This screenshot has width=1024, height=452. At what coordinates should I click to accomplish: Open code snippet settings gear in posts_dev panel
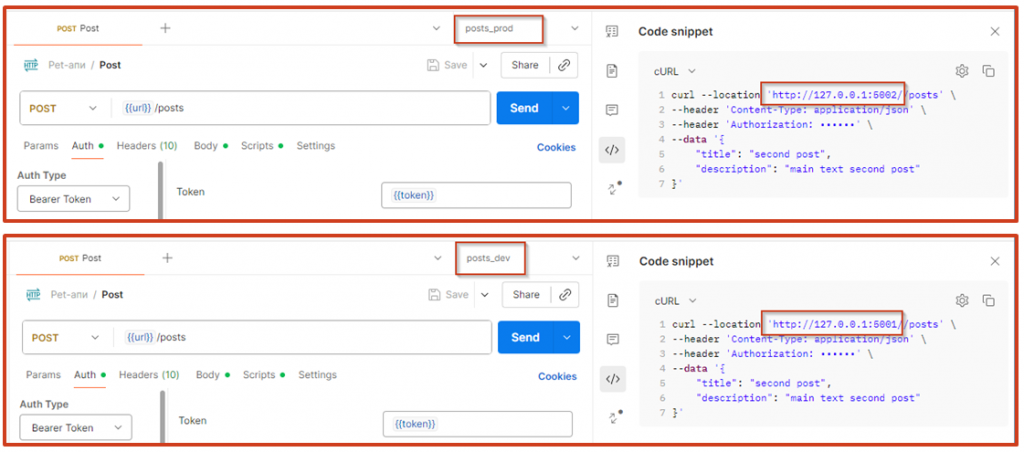[962, 300]
